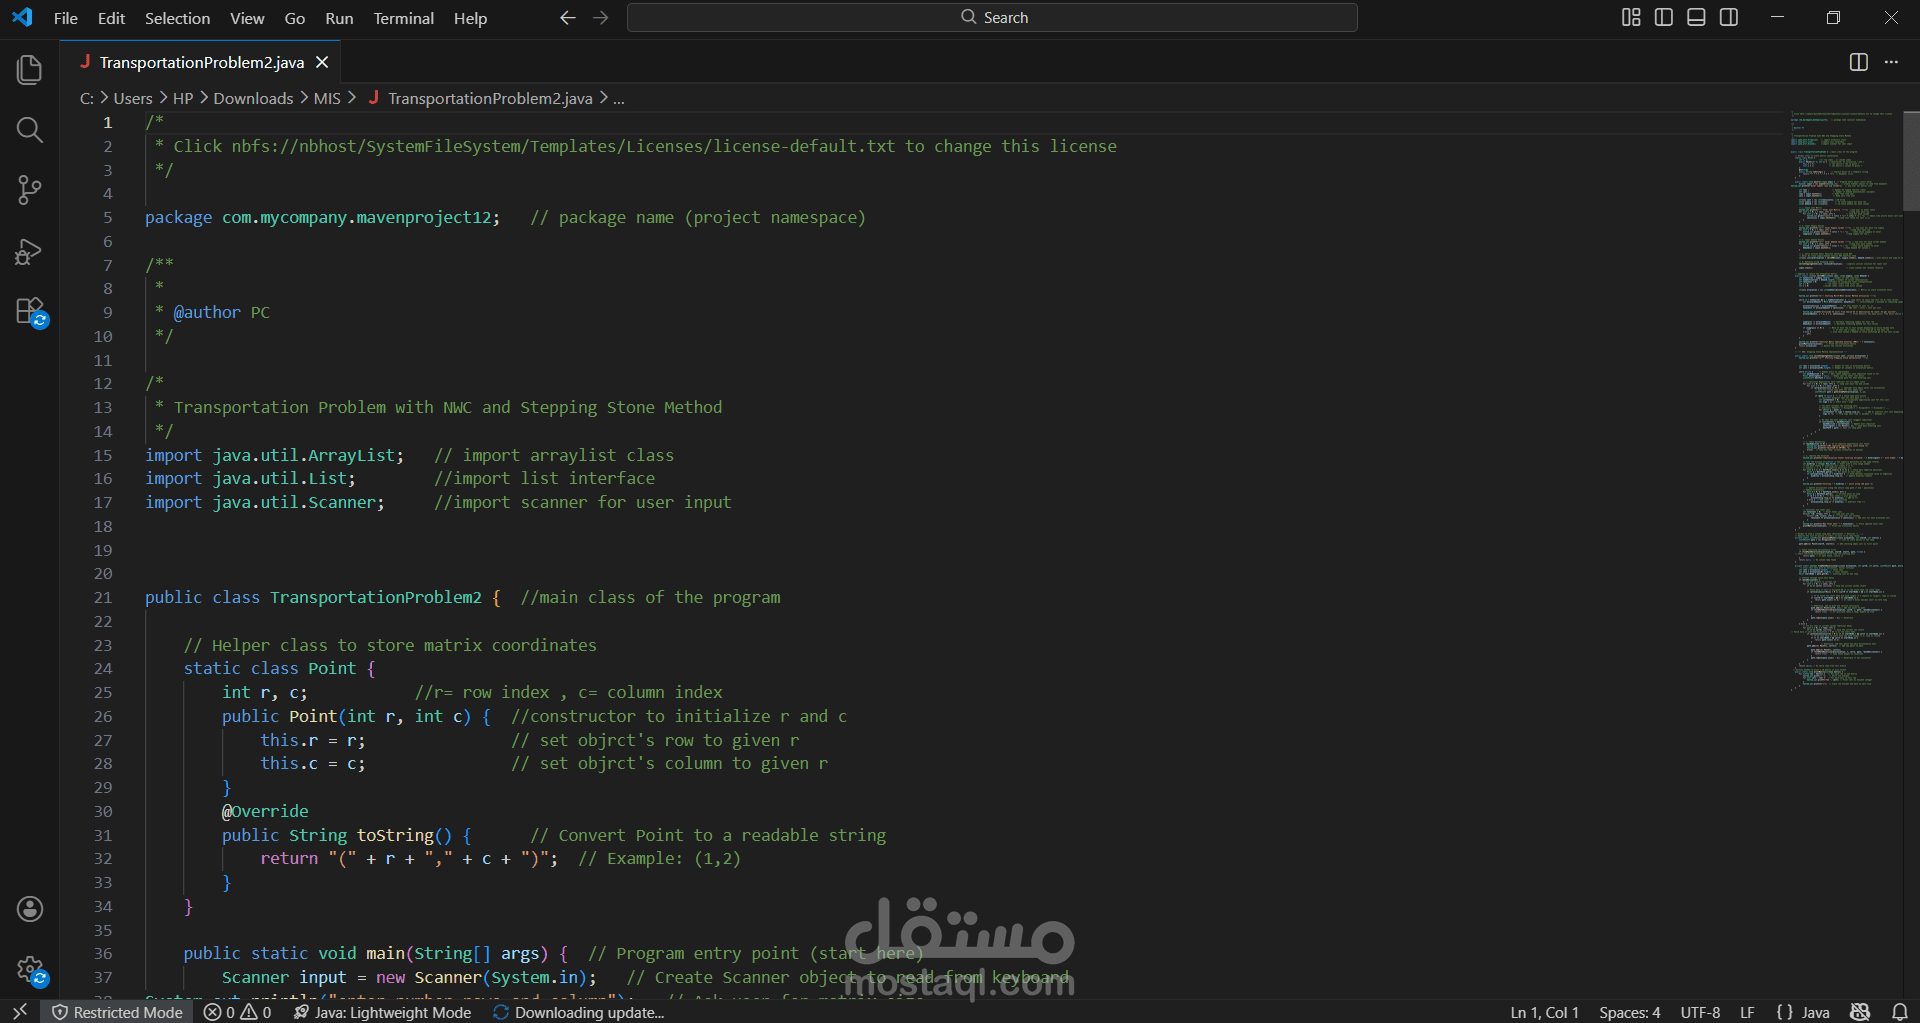Click 'import java.util.Scanner;' statement
The width and height of the screenshot is (1920, 1023).
(x=265, y=502)
